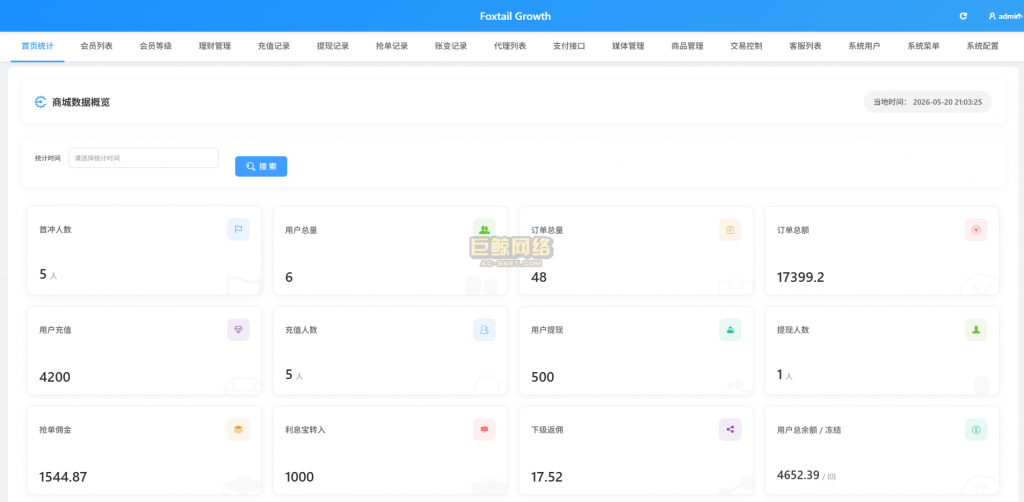The image size is (1024, 502).
Task: Click the orange box icon on 抢单佣金 card
Action: pyautogui.click(x=238, y=430)
